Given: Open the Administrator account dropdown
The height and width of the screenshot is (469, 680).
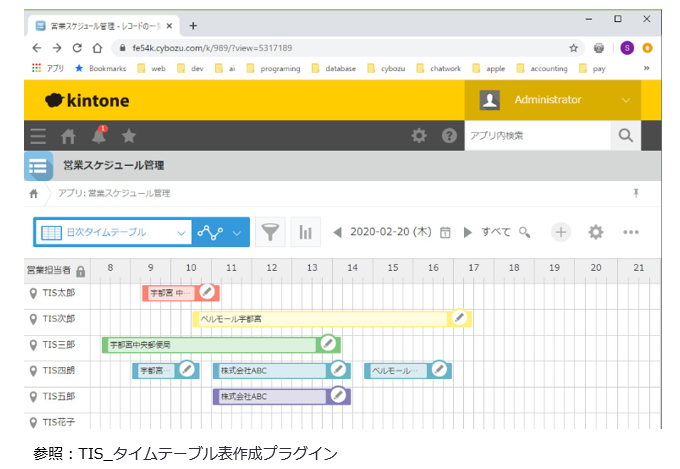Looking at the screenshot, I should [626, 100].
